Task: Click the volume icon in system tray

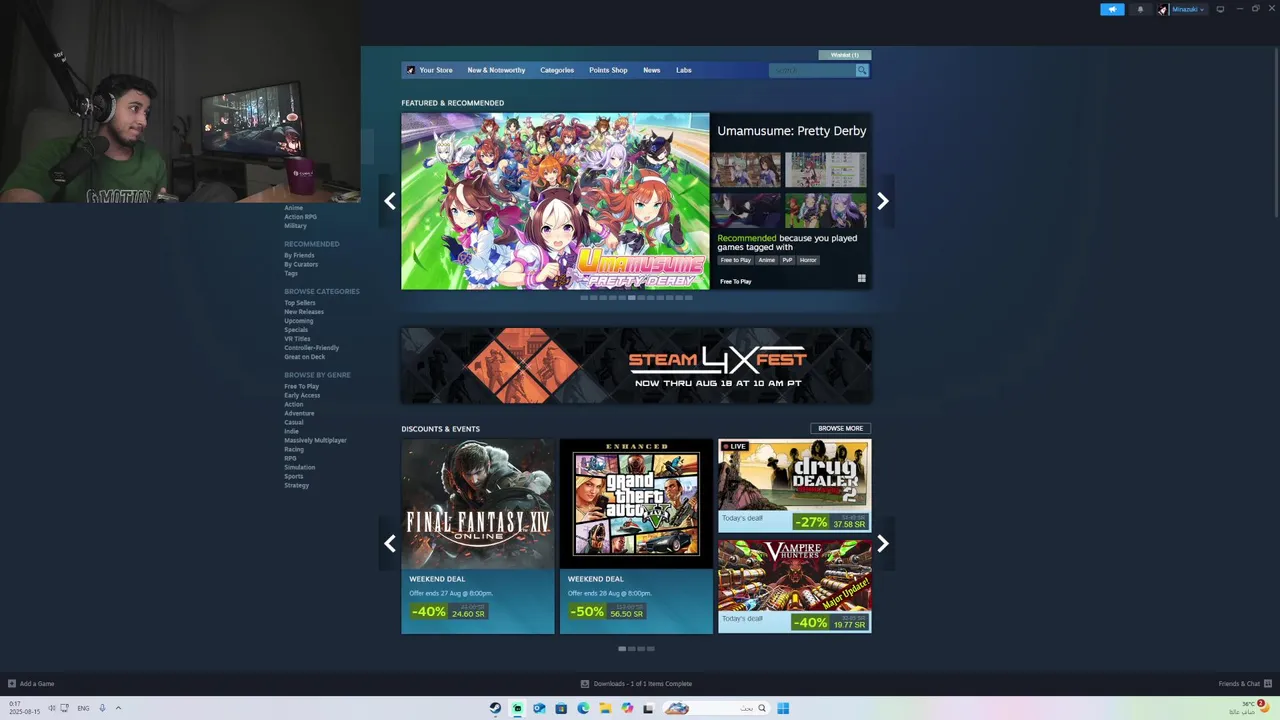Action: [52, 708]
